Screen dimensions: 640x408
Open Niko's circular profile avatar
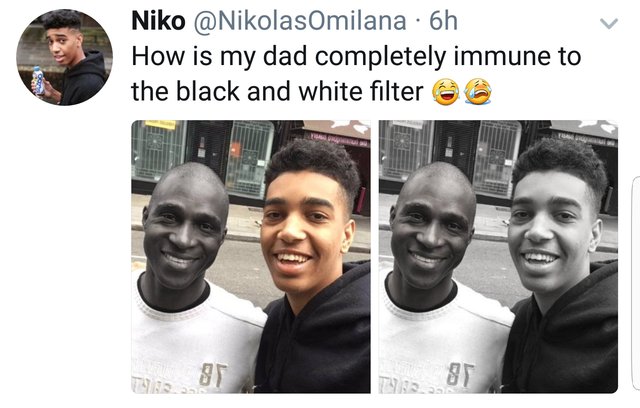(x=64, y=57)
